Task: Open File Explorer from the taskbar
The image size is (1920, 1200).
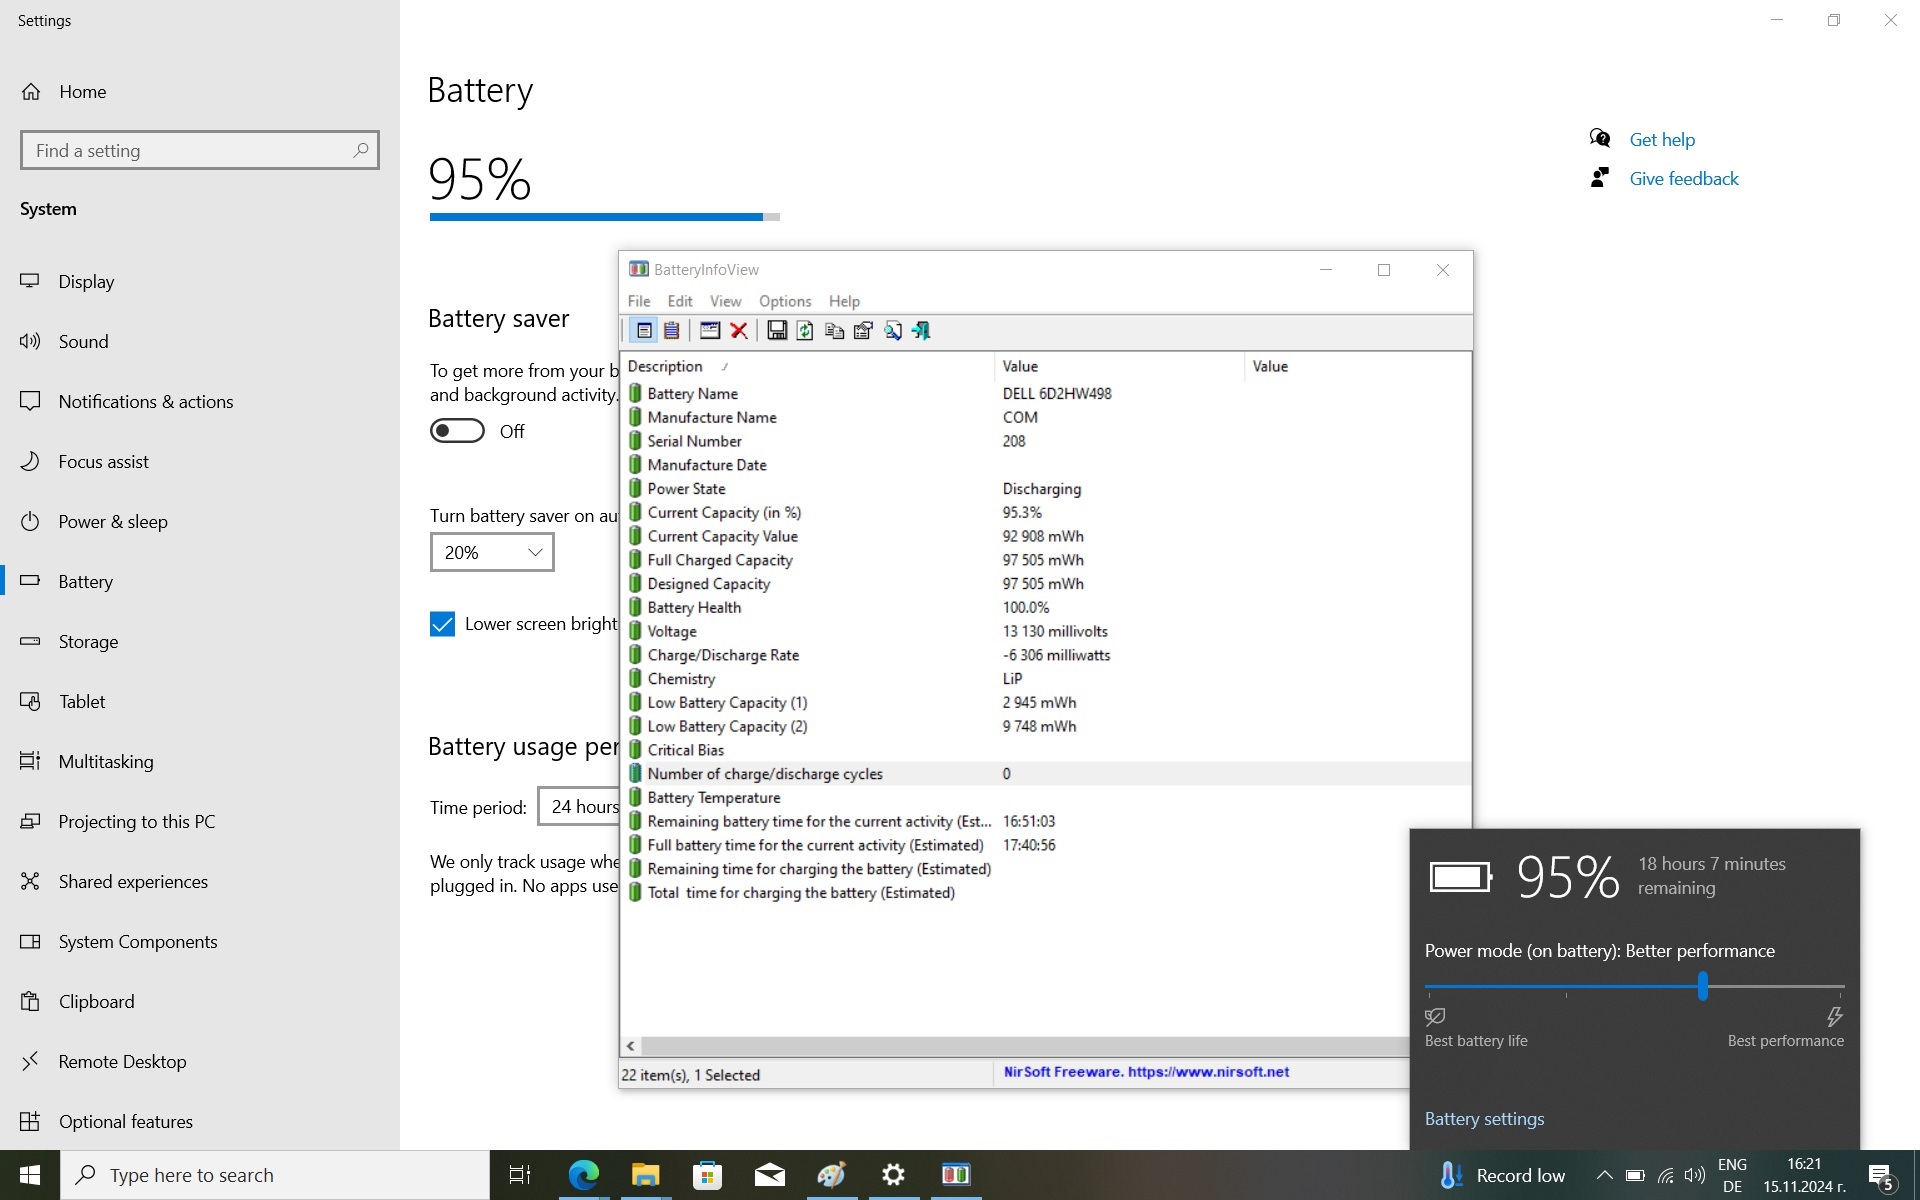Action: point(645,1175)
